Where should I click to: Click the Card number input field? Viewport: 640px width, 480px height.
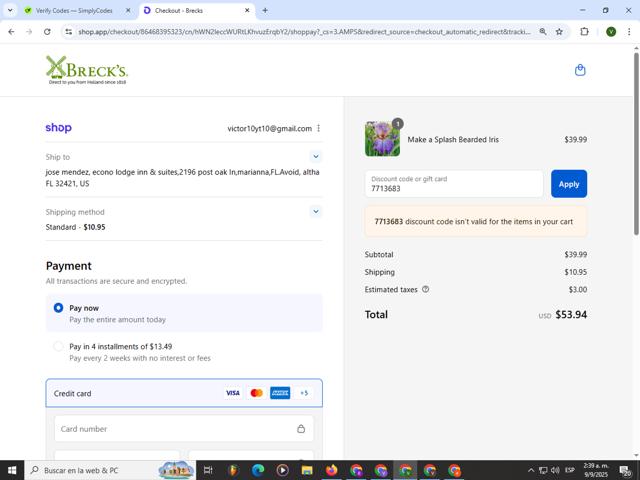coord(184,429)
